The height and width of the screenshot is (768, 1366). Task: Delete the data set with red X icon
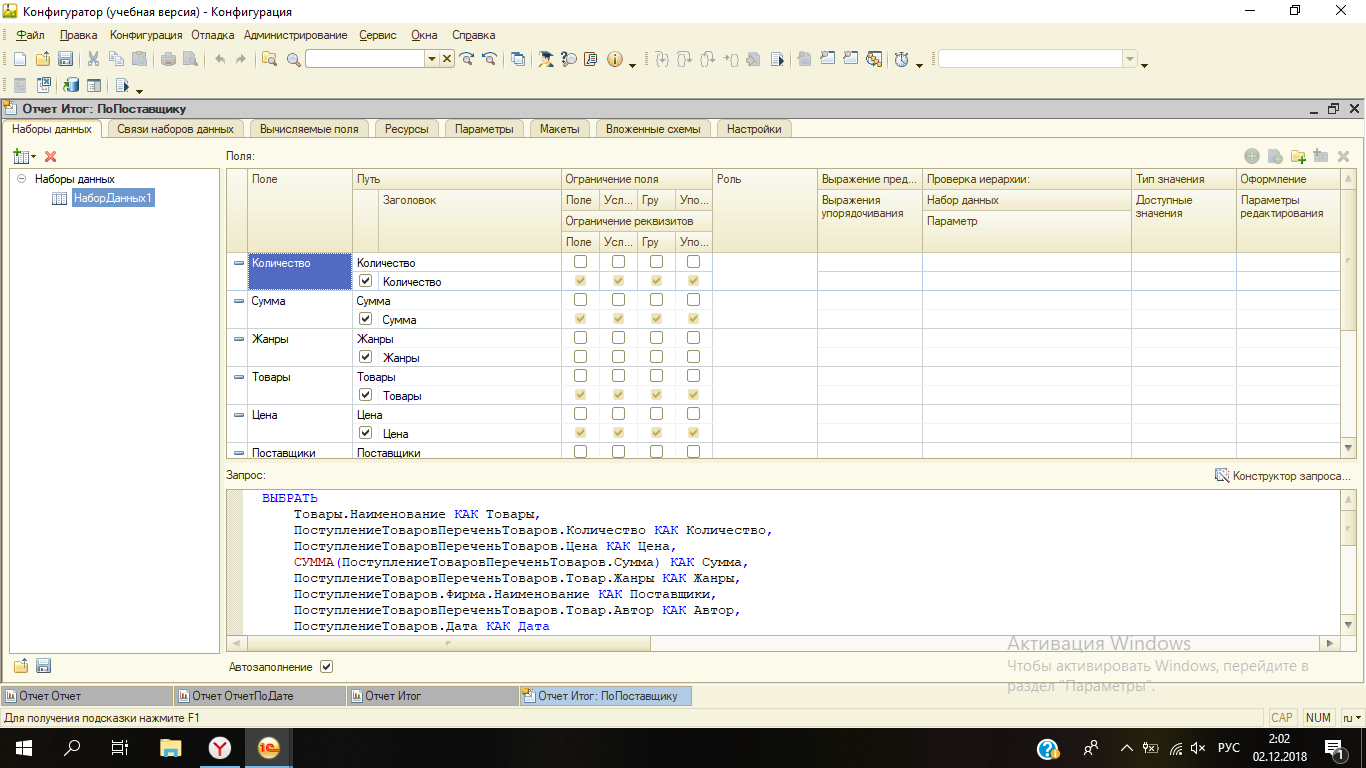tap(50, 156)
